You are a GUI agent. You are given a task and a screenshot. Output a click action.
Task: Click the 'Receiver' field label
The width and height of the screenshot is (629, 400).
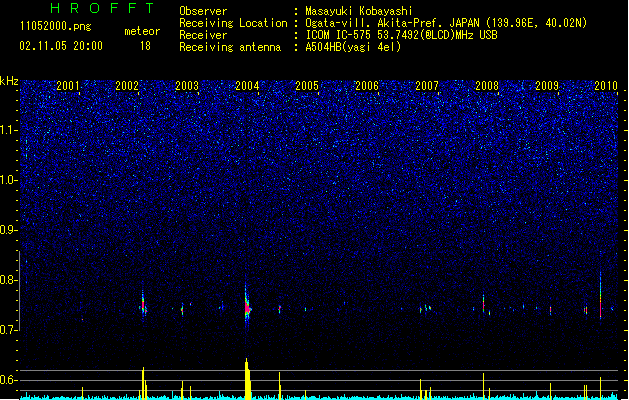pos(203,35)
